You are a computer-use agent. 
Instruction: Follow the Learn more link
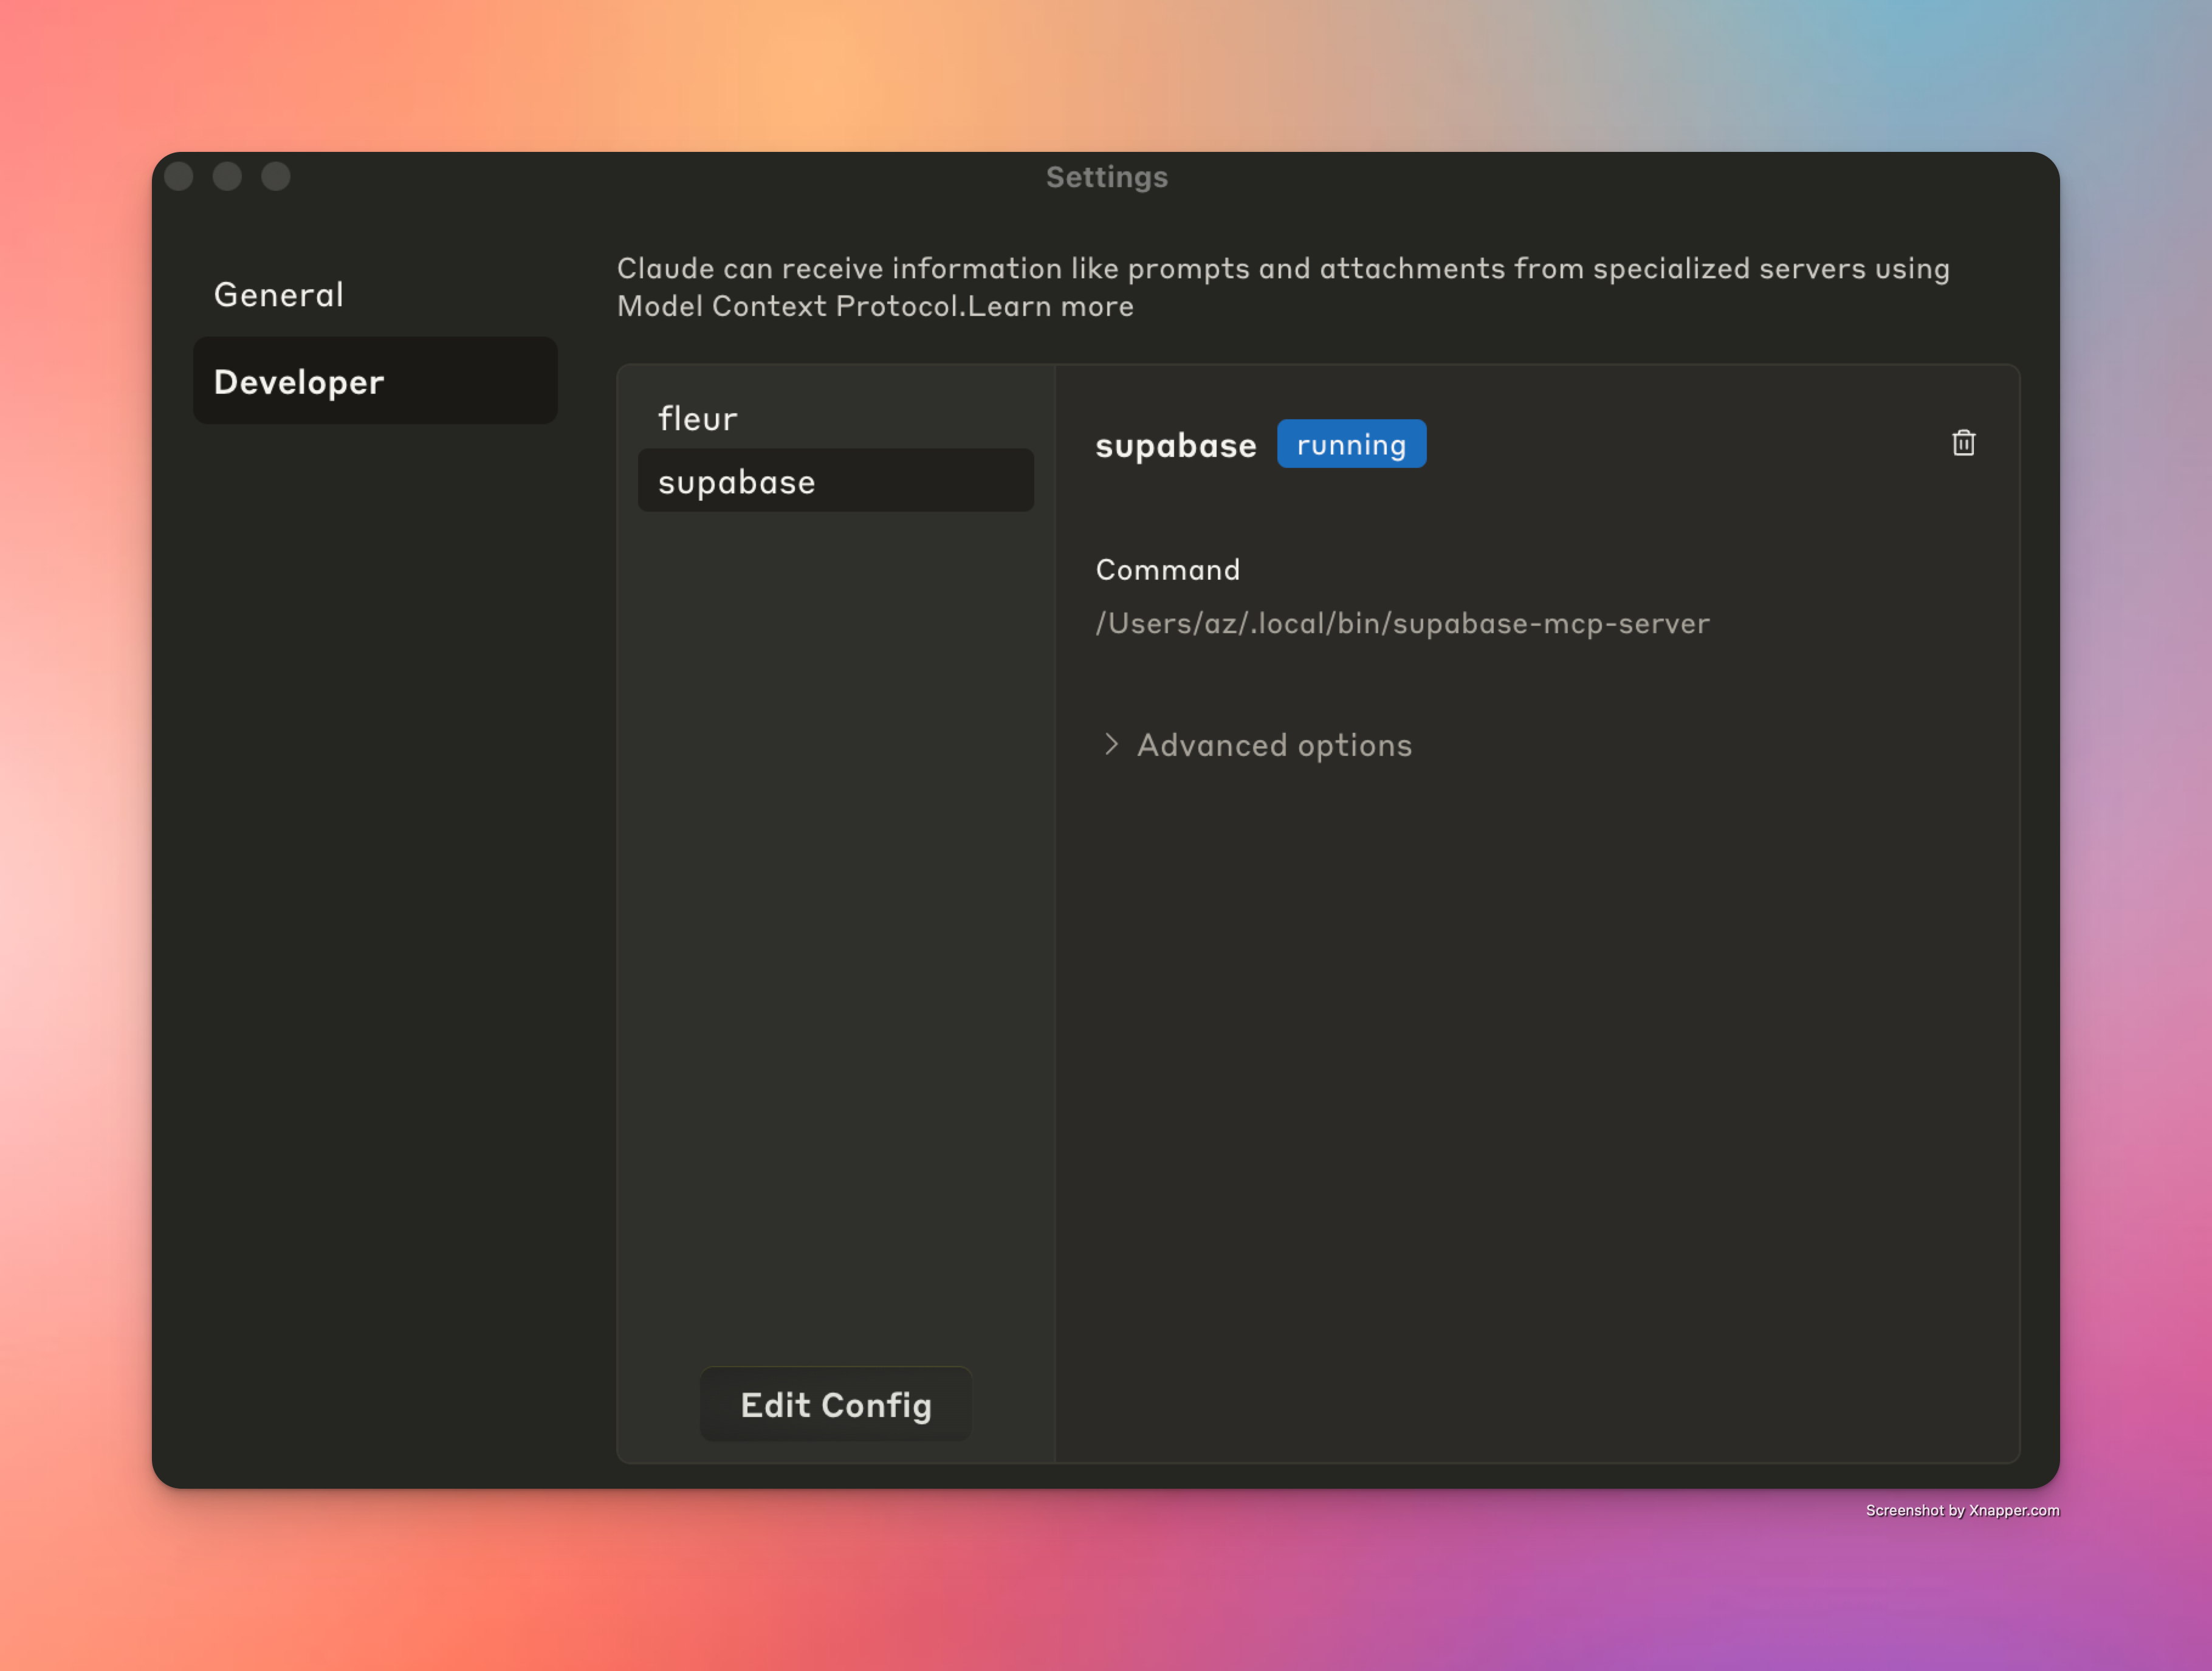(x=1050, y=306)
